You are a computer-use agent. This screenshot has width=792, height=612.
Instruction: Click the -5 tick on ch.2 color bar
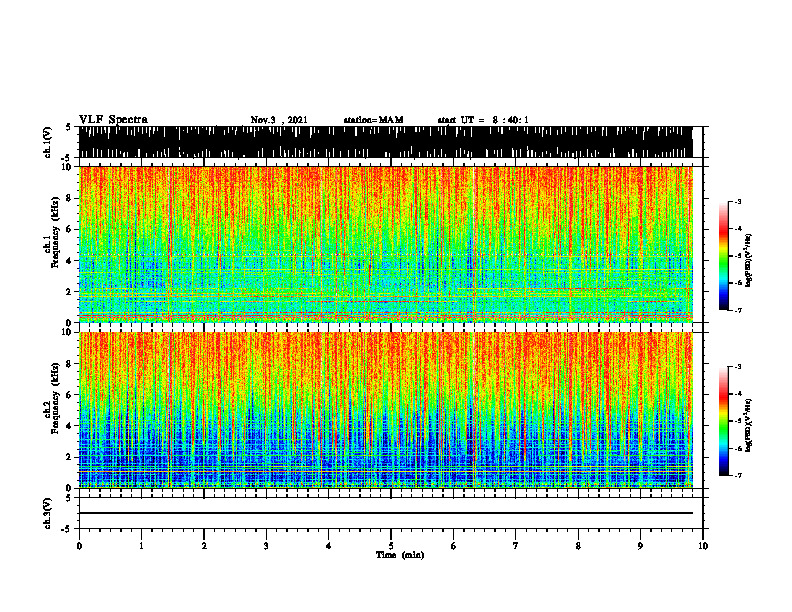tap(737, 421)
